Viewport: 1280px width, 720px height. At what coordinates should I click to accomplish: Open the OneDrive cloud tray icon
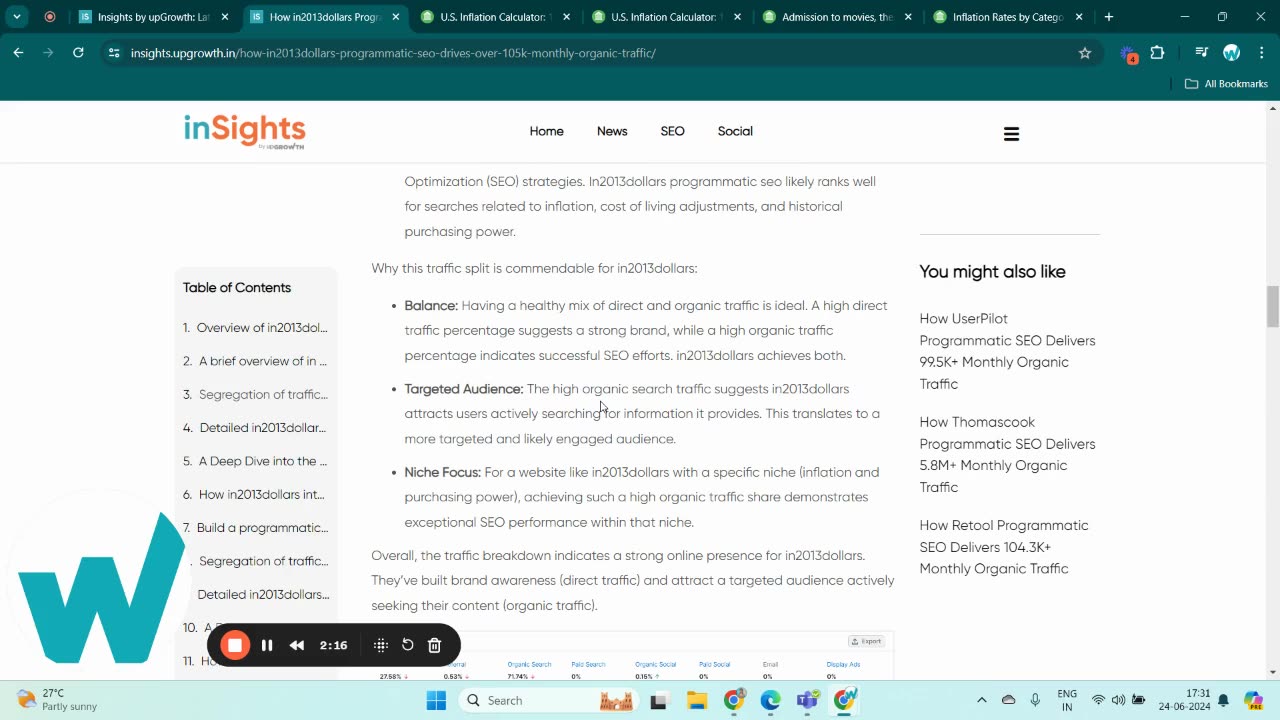1008,700
